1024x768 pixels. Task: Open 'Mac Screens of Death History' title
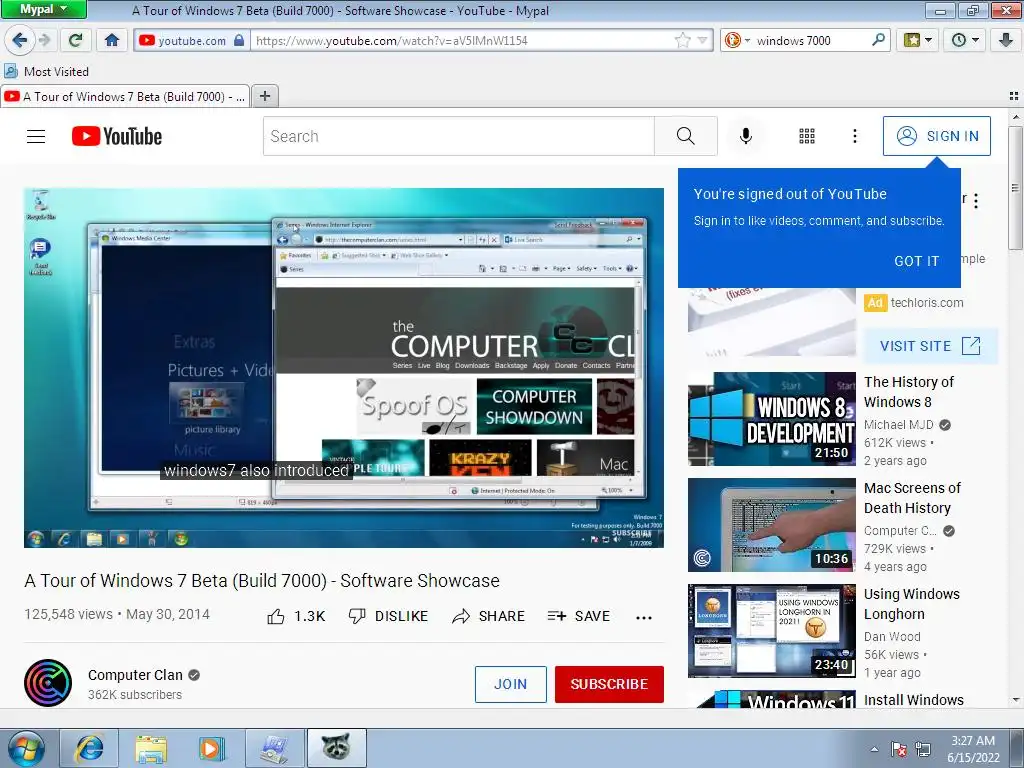click(912, 498)
